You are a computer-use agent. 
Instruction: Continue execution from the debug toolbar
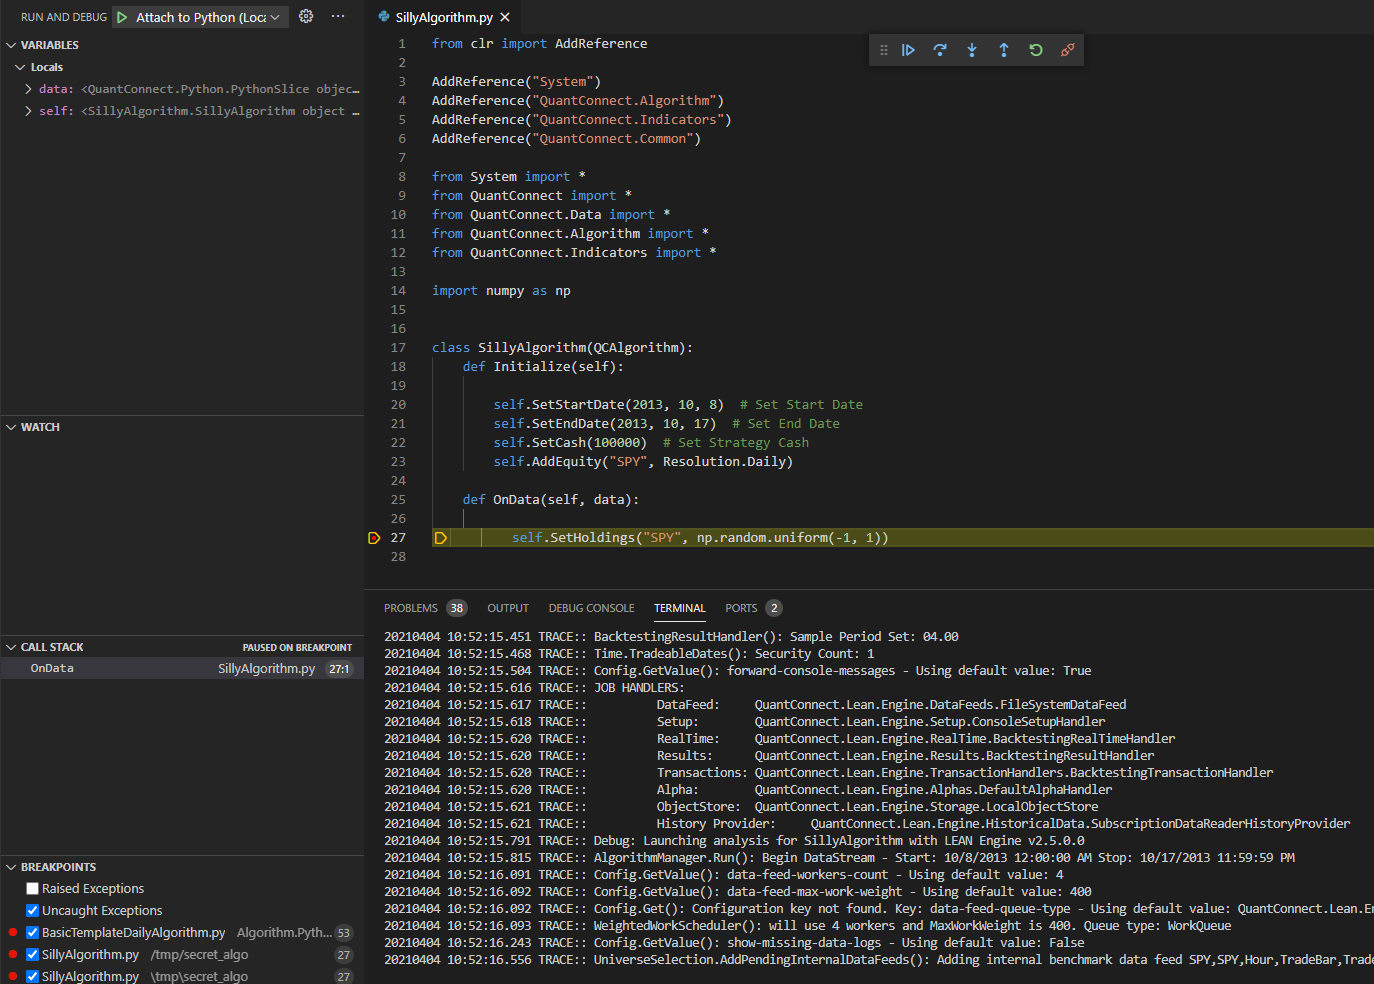pos(908,50)
